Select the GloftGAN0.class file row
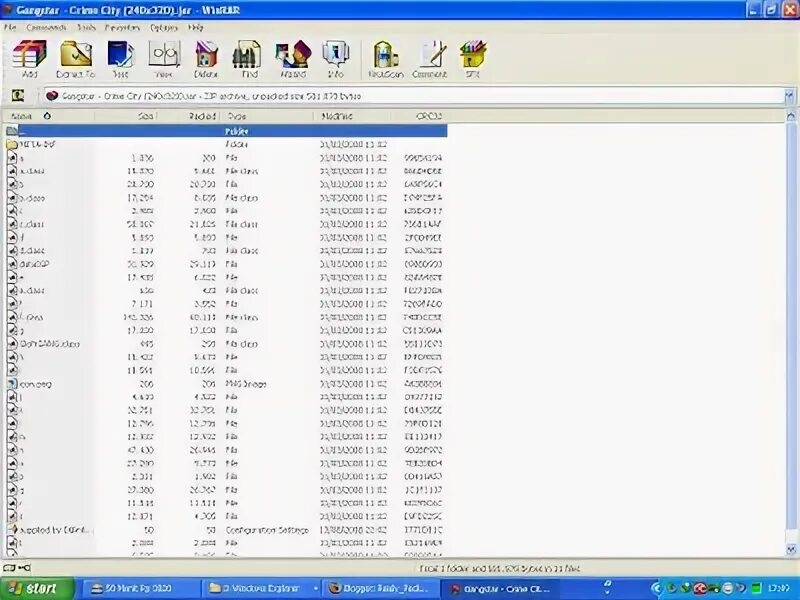The height and width of the screenshot is (600, 800). [226, 344]
